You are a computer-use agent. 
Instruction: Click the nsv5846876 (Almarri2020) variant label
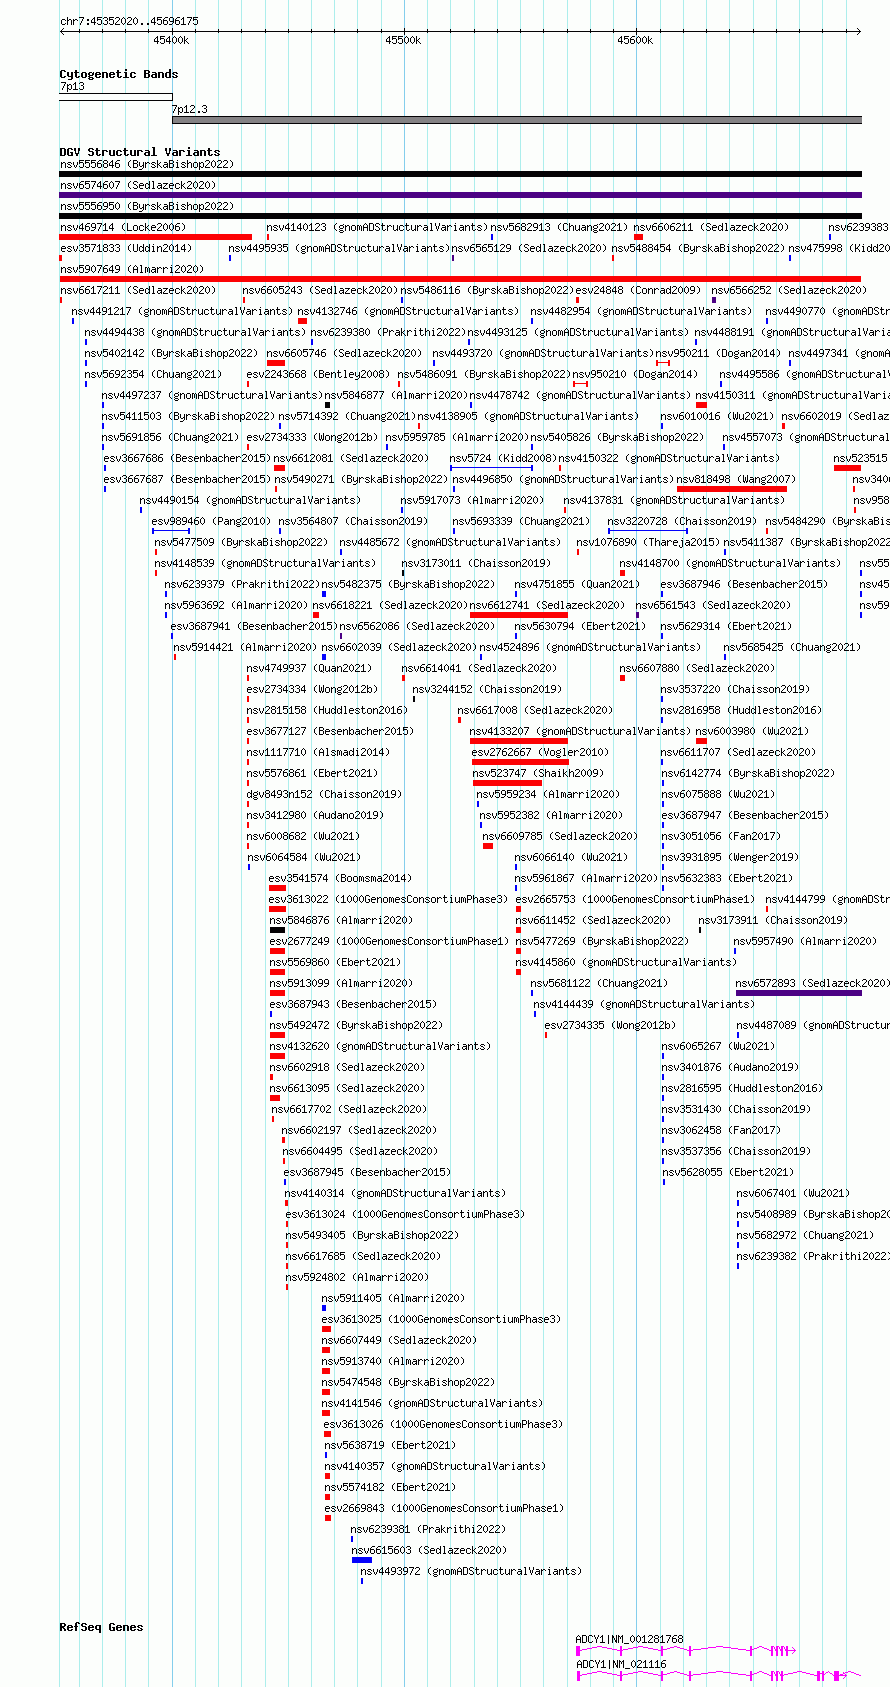(x=341, y=920)
